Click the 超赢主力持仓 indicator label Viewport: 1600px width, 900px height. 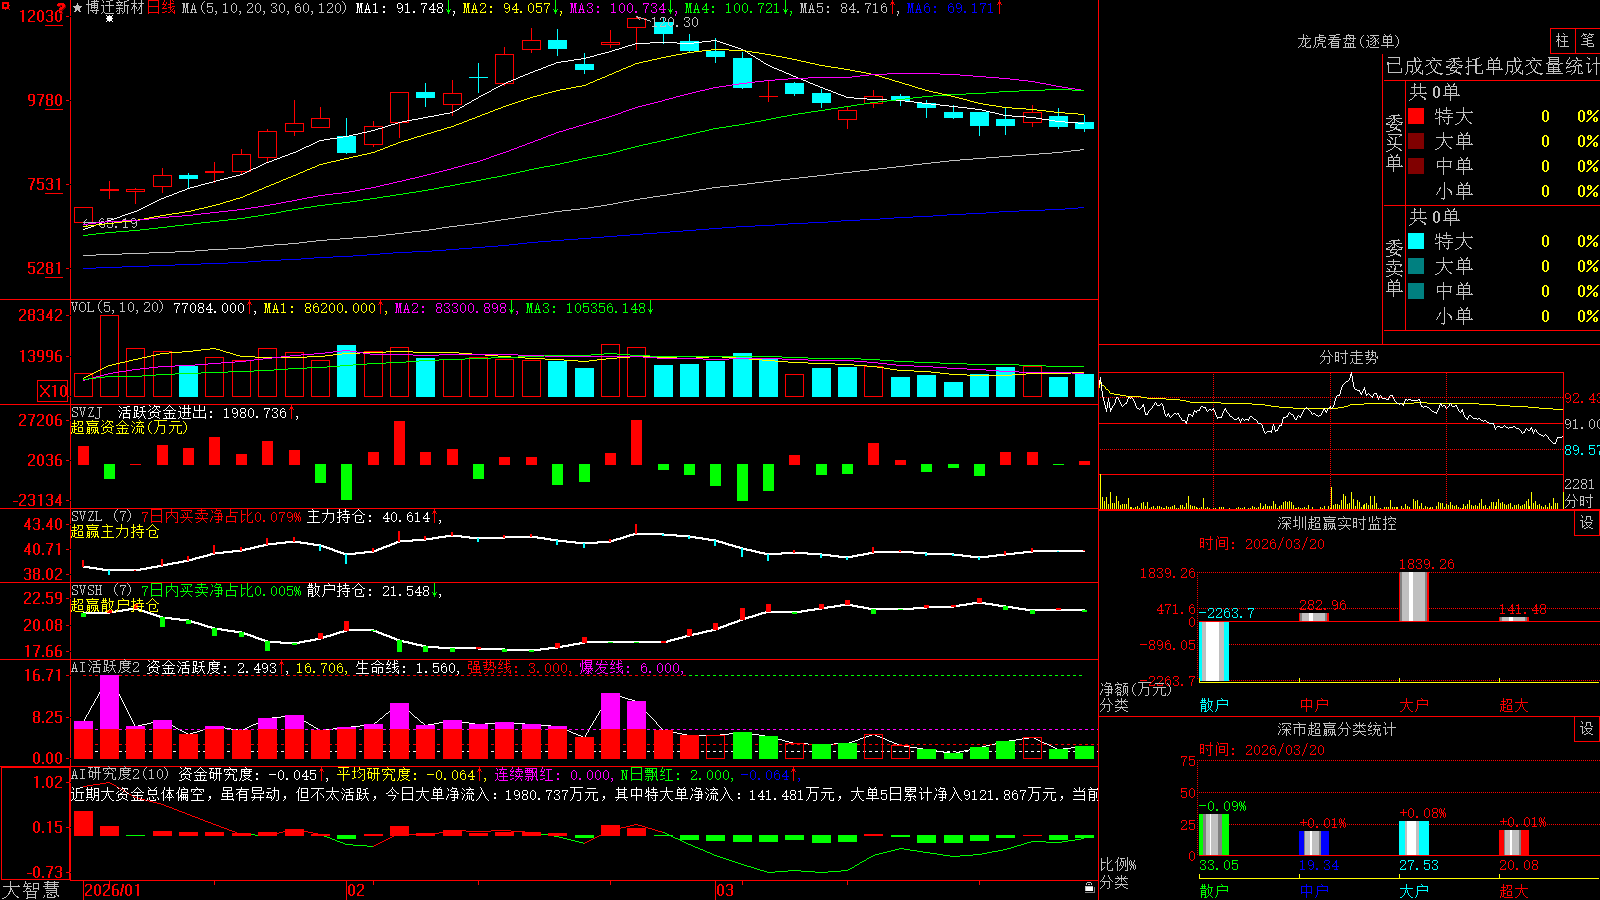tap(115, 531)
